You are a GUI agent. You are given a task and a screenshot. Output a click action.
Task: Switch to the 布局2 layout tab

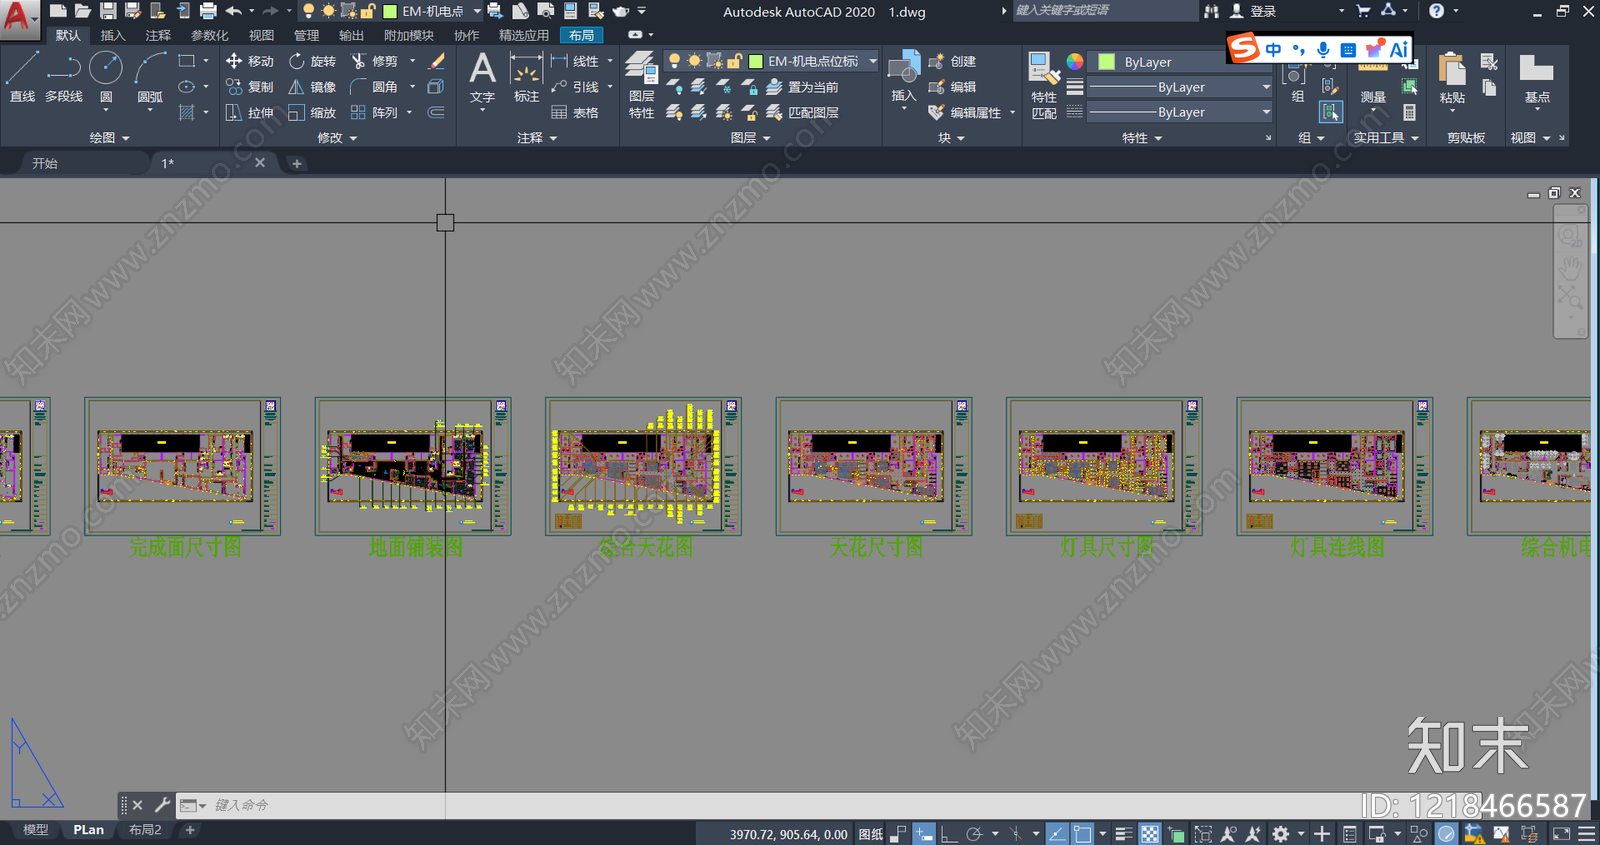(x=145, y=830)
